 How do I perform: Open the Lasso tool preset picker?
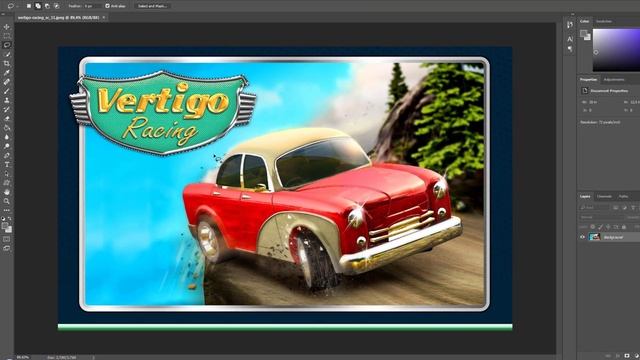12,6
